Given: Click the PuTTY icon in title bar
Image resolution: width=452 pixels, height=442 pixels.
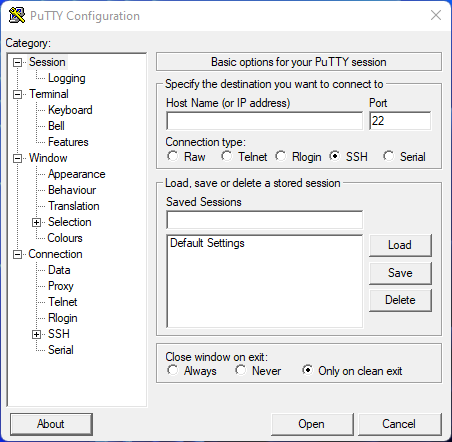Looking at the screenshot, I should pos(17,15).
